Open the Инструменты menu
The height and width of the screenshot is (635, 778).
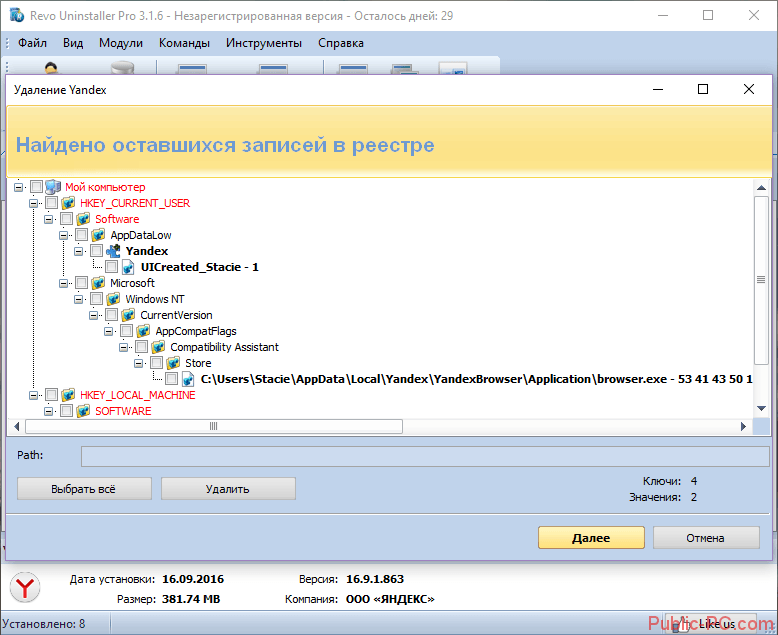pyautogui.click(x=263, y=43)
